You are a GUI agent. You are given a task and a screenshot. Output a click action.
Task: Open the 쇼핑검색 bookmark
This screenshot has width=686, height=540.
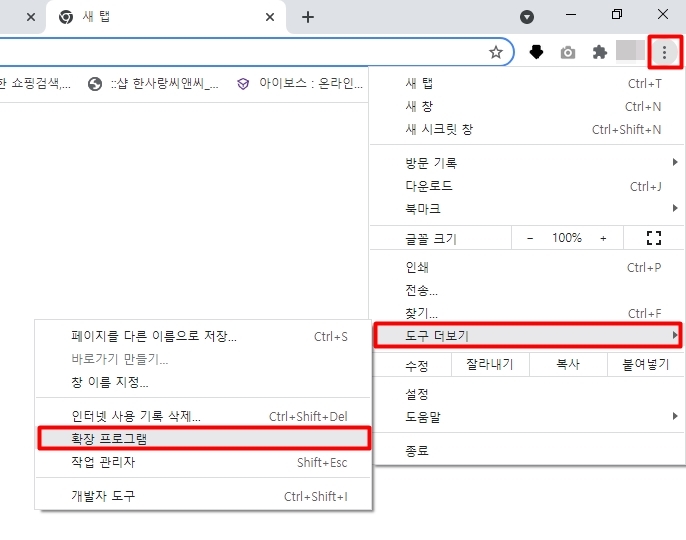[x=35, y=83]
